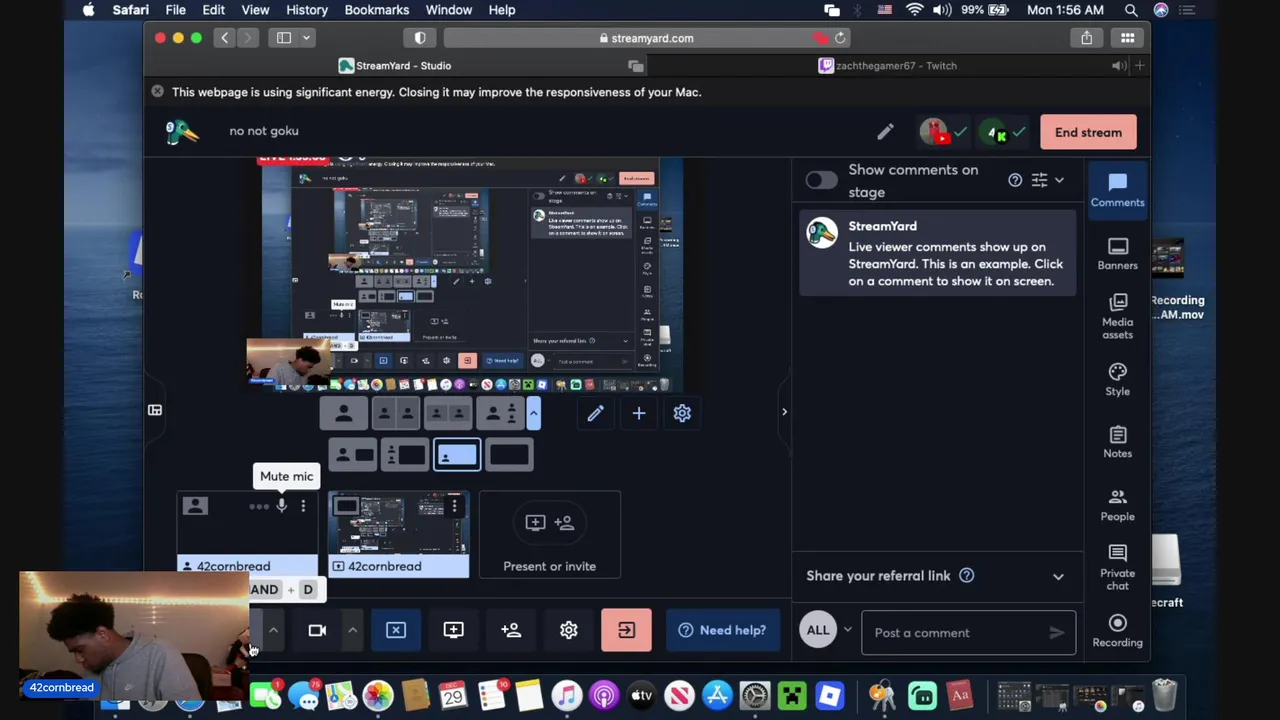Click the Invite guests icon in bottom bar
The height and width of the screenshot is (720, 1280).
pyautogui.click(x=511, y=630)
